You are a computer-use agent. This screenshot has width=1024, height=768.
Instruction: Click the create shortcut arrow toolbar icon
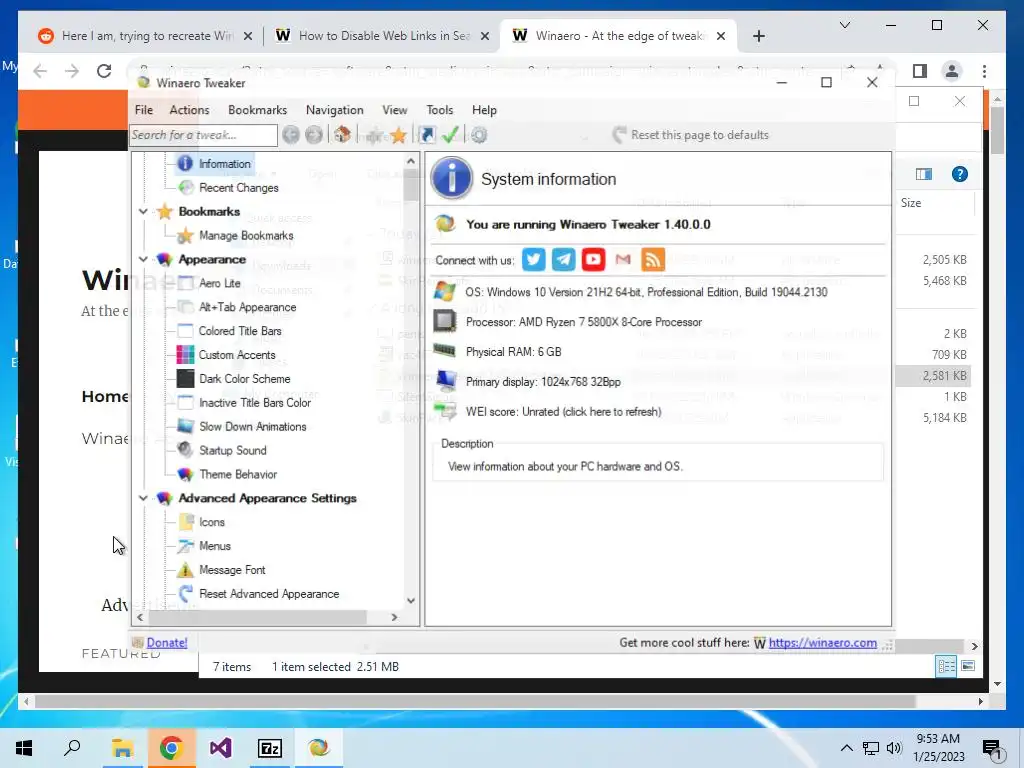pos(427,135)
